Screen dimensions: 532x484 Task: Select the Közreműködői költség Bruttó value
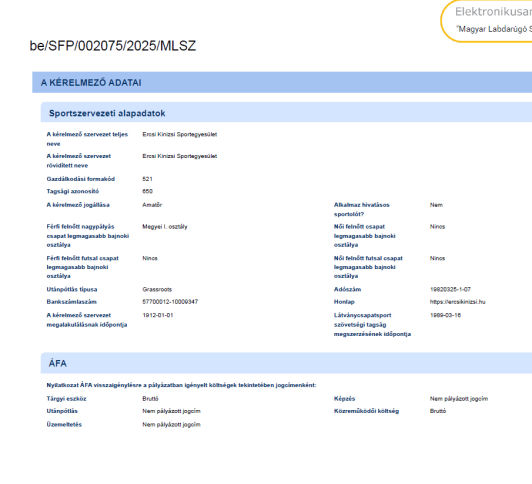pyautogui.click(x=438, y=411)
